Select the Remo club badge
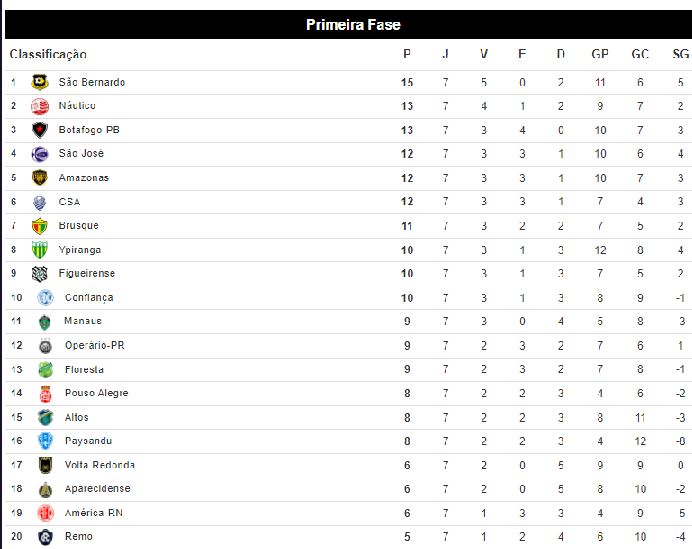Viewport: 692px width, 549px height. point(44,537)
